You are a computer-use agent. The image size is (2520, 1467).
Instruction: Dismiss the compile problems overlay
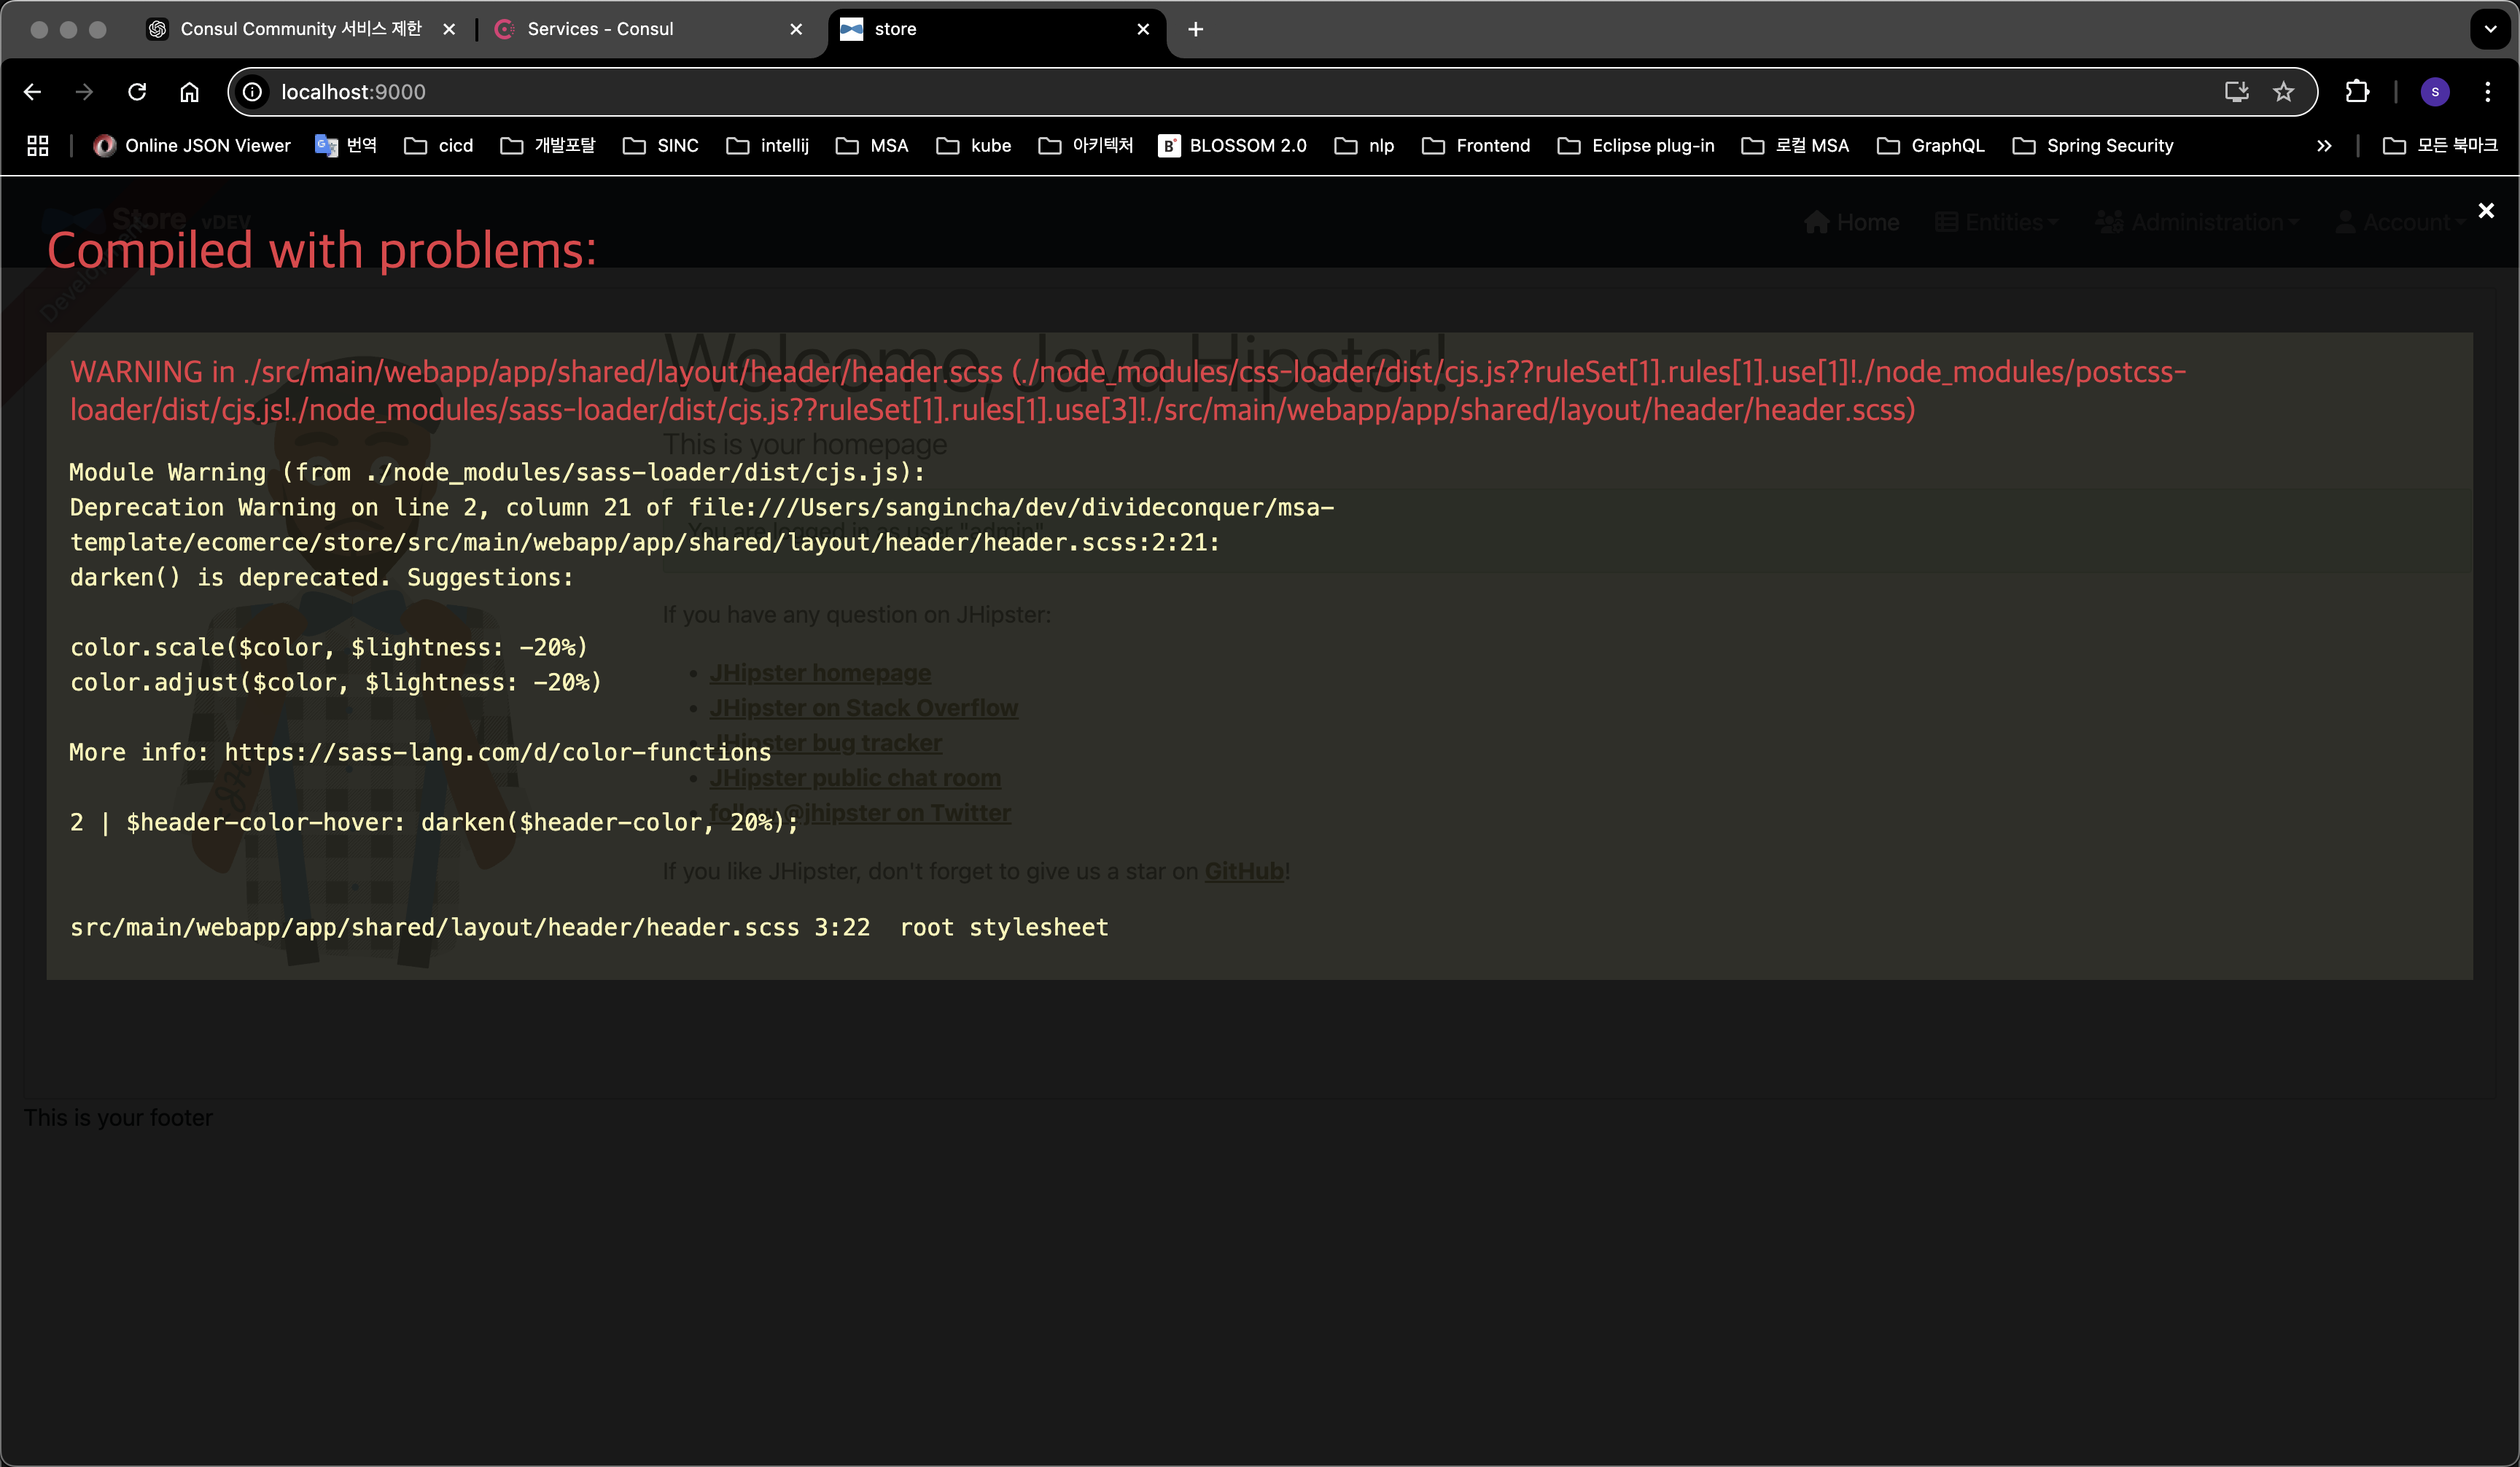click(x=2485, y=211)
